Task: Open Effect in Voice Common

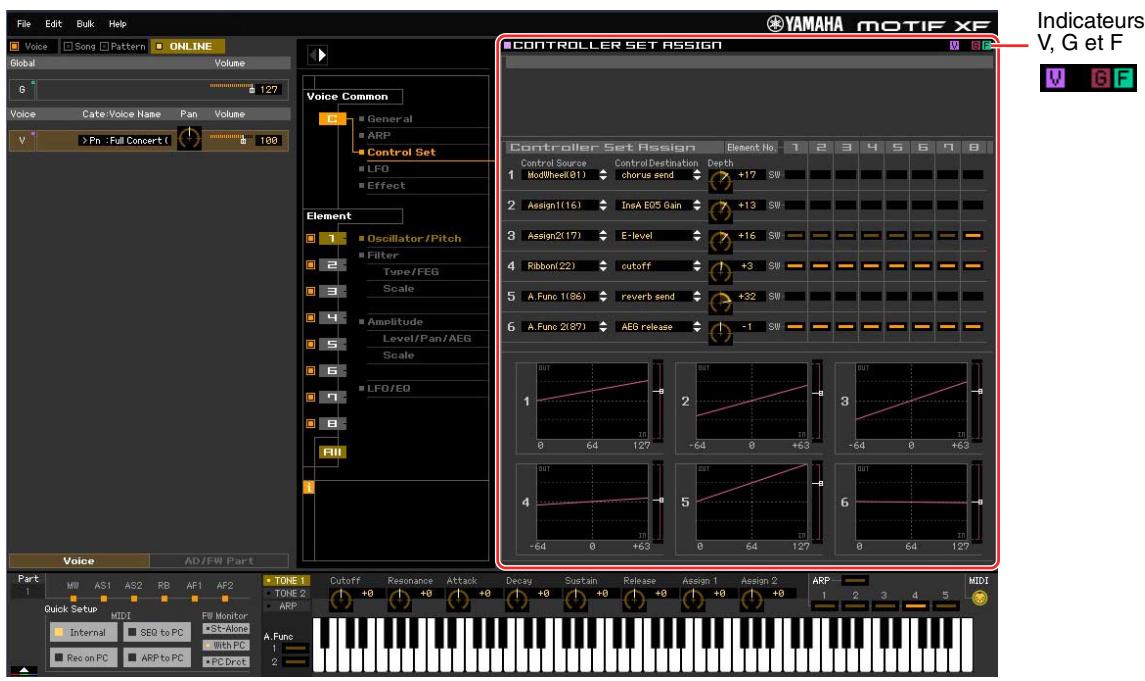Action: [386, 185]
